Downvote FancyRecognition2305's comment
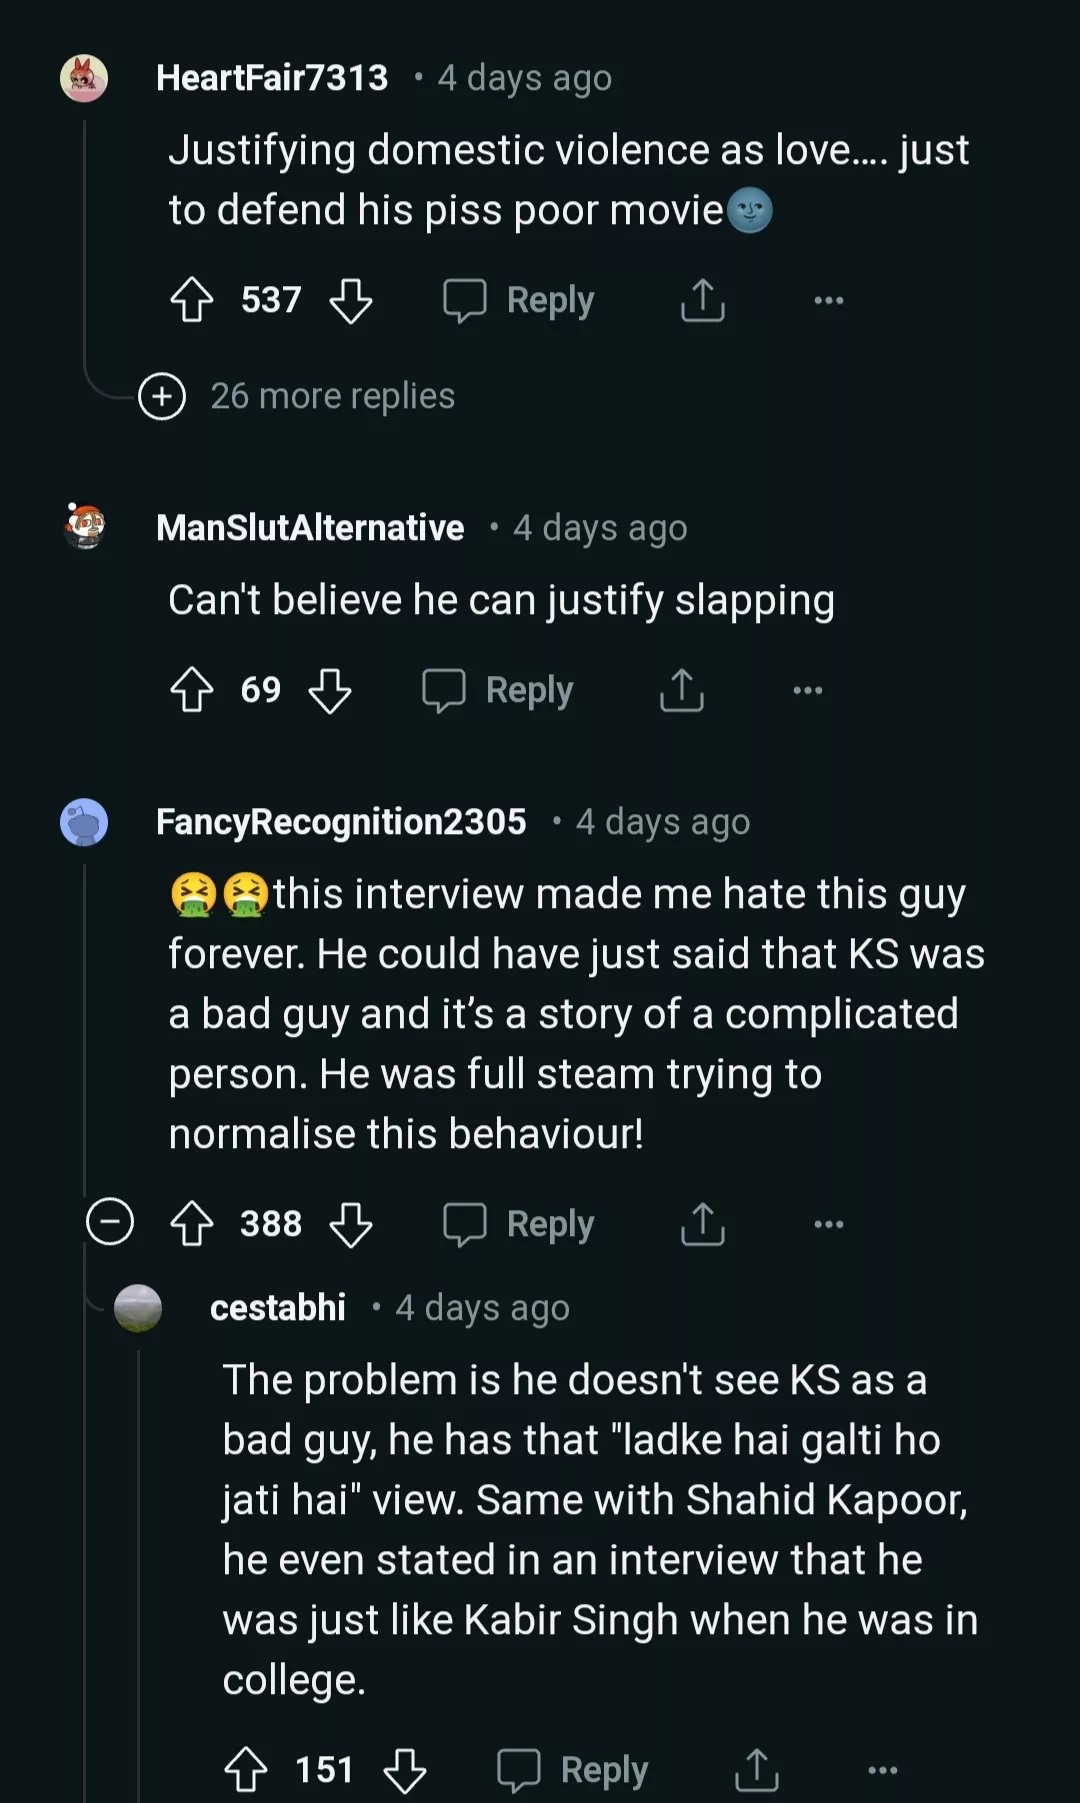This screenshot has height=1803, width=1080. click(351, 1224)
